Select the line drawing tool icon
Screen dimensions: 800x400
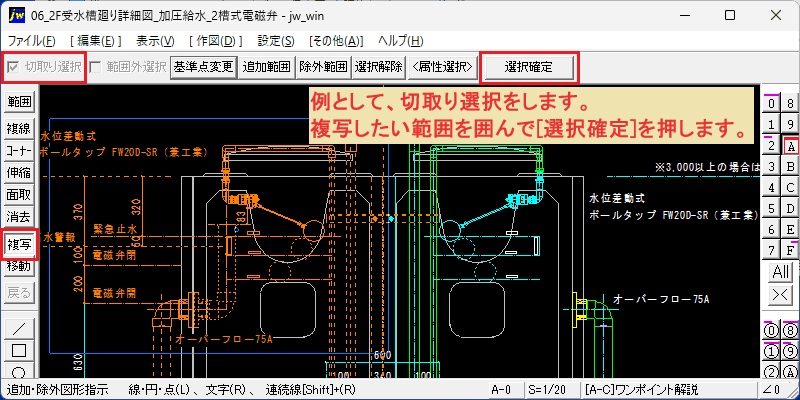coord(19,328)
